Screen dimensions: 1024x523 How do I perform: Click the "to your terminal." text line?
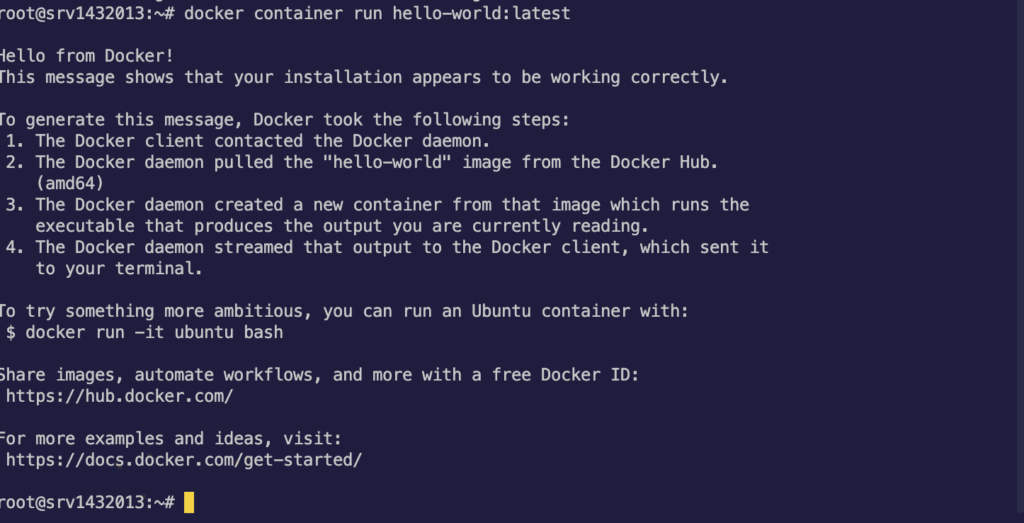pyautogui.click(x=119, y=268)
